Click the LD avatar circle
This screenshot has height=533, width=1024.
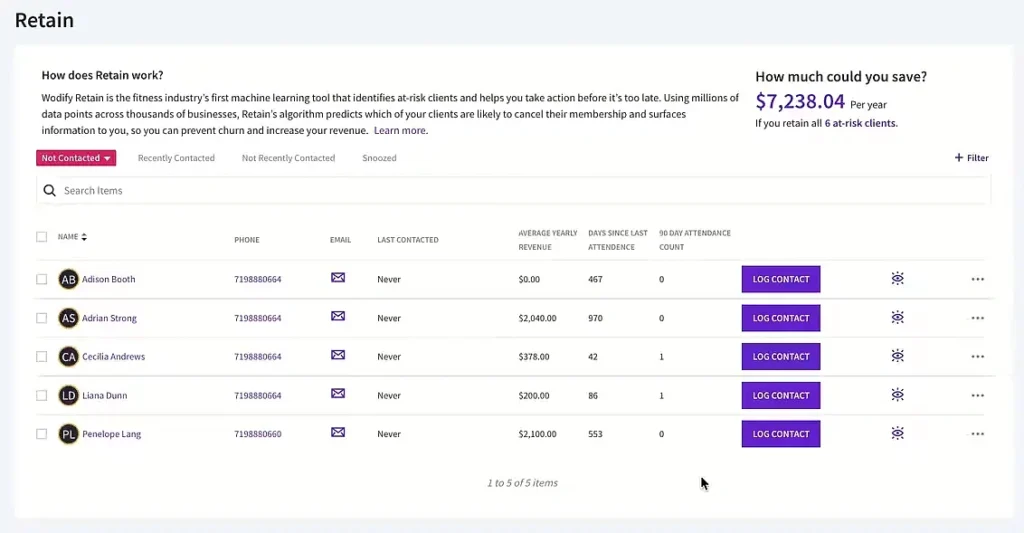pyautogui.click(x=69, y=395)
